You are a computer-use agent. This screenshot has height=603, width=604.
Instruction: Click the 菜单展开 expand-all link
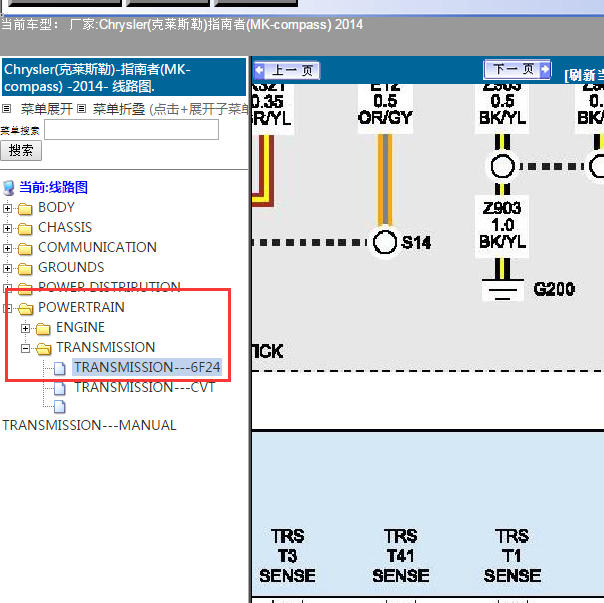(47, 109)
